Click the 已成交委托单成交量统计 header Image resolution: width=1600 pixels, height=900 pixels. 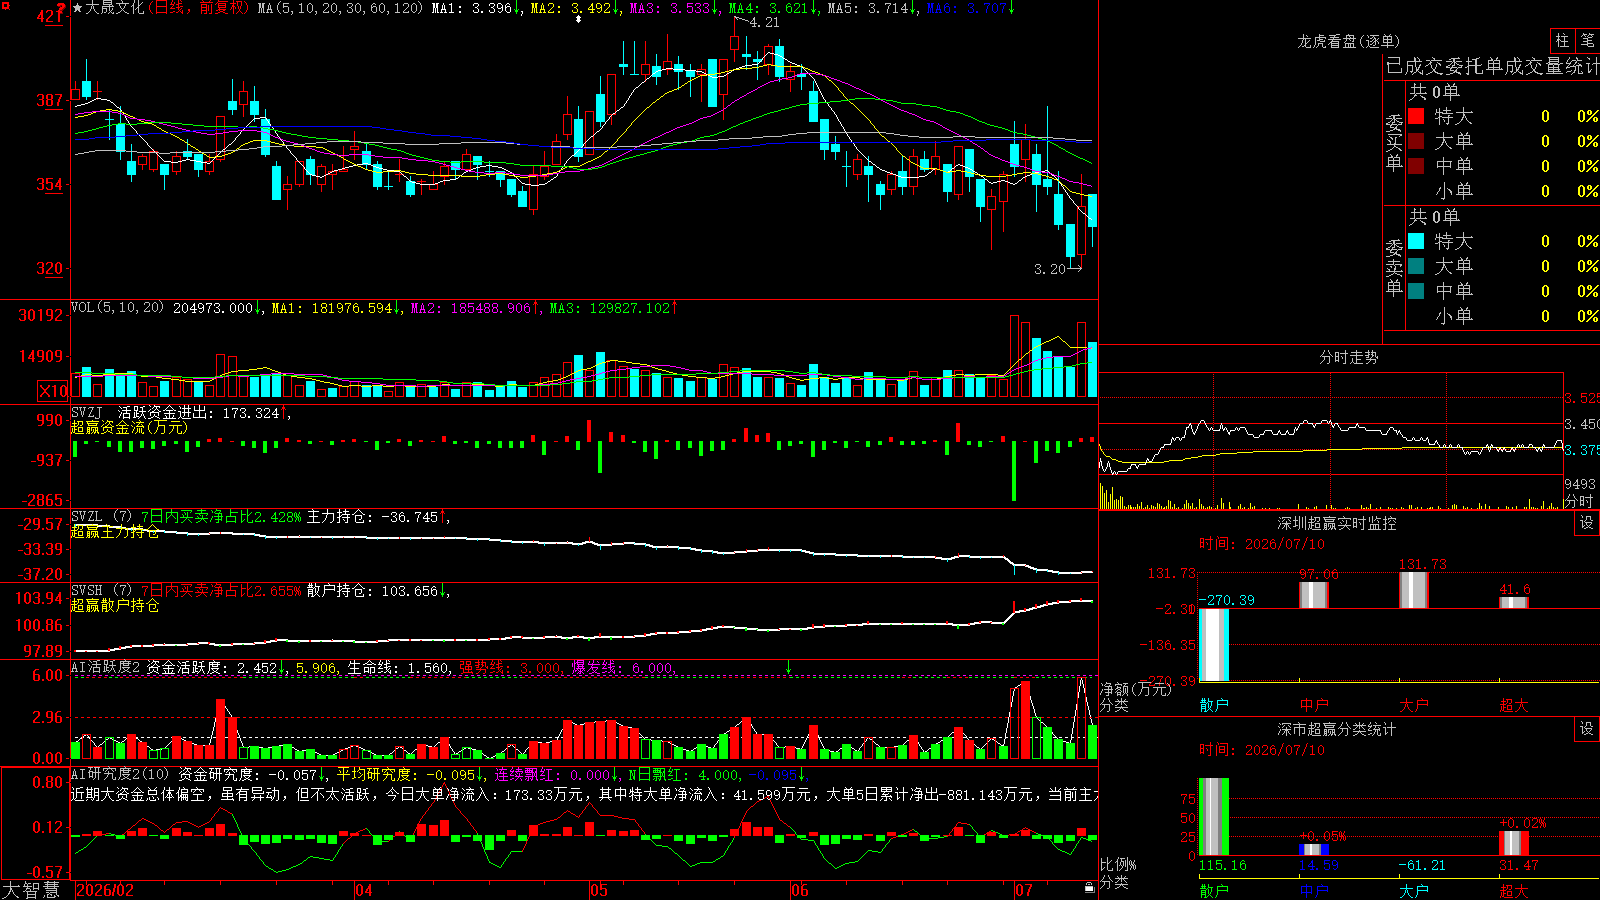coord(1492,66)
